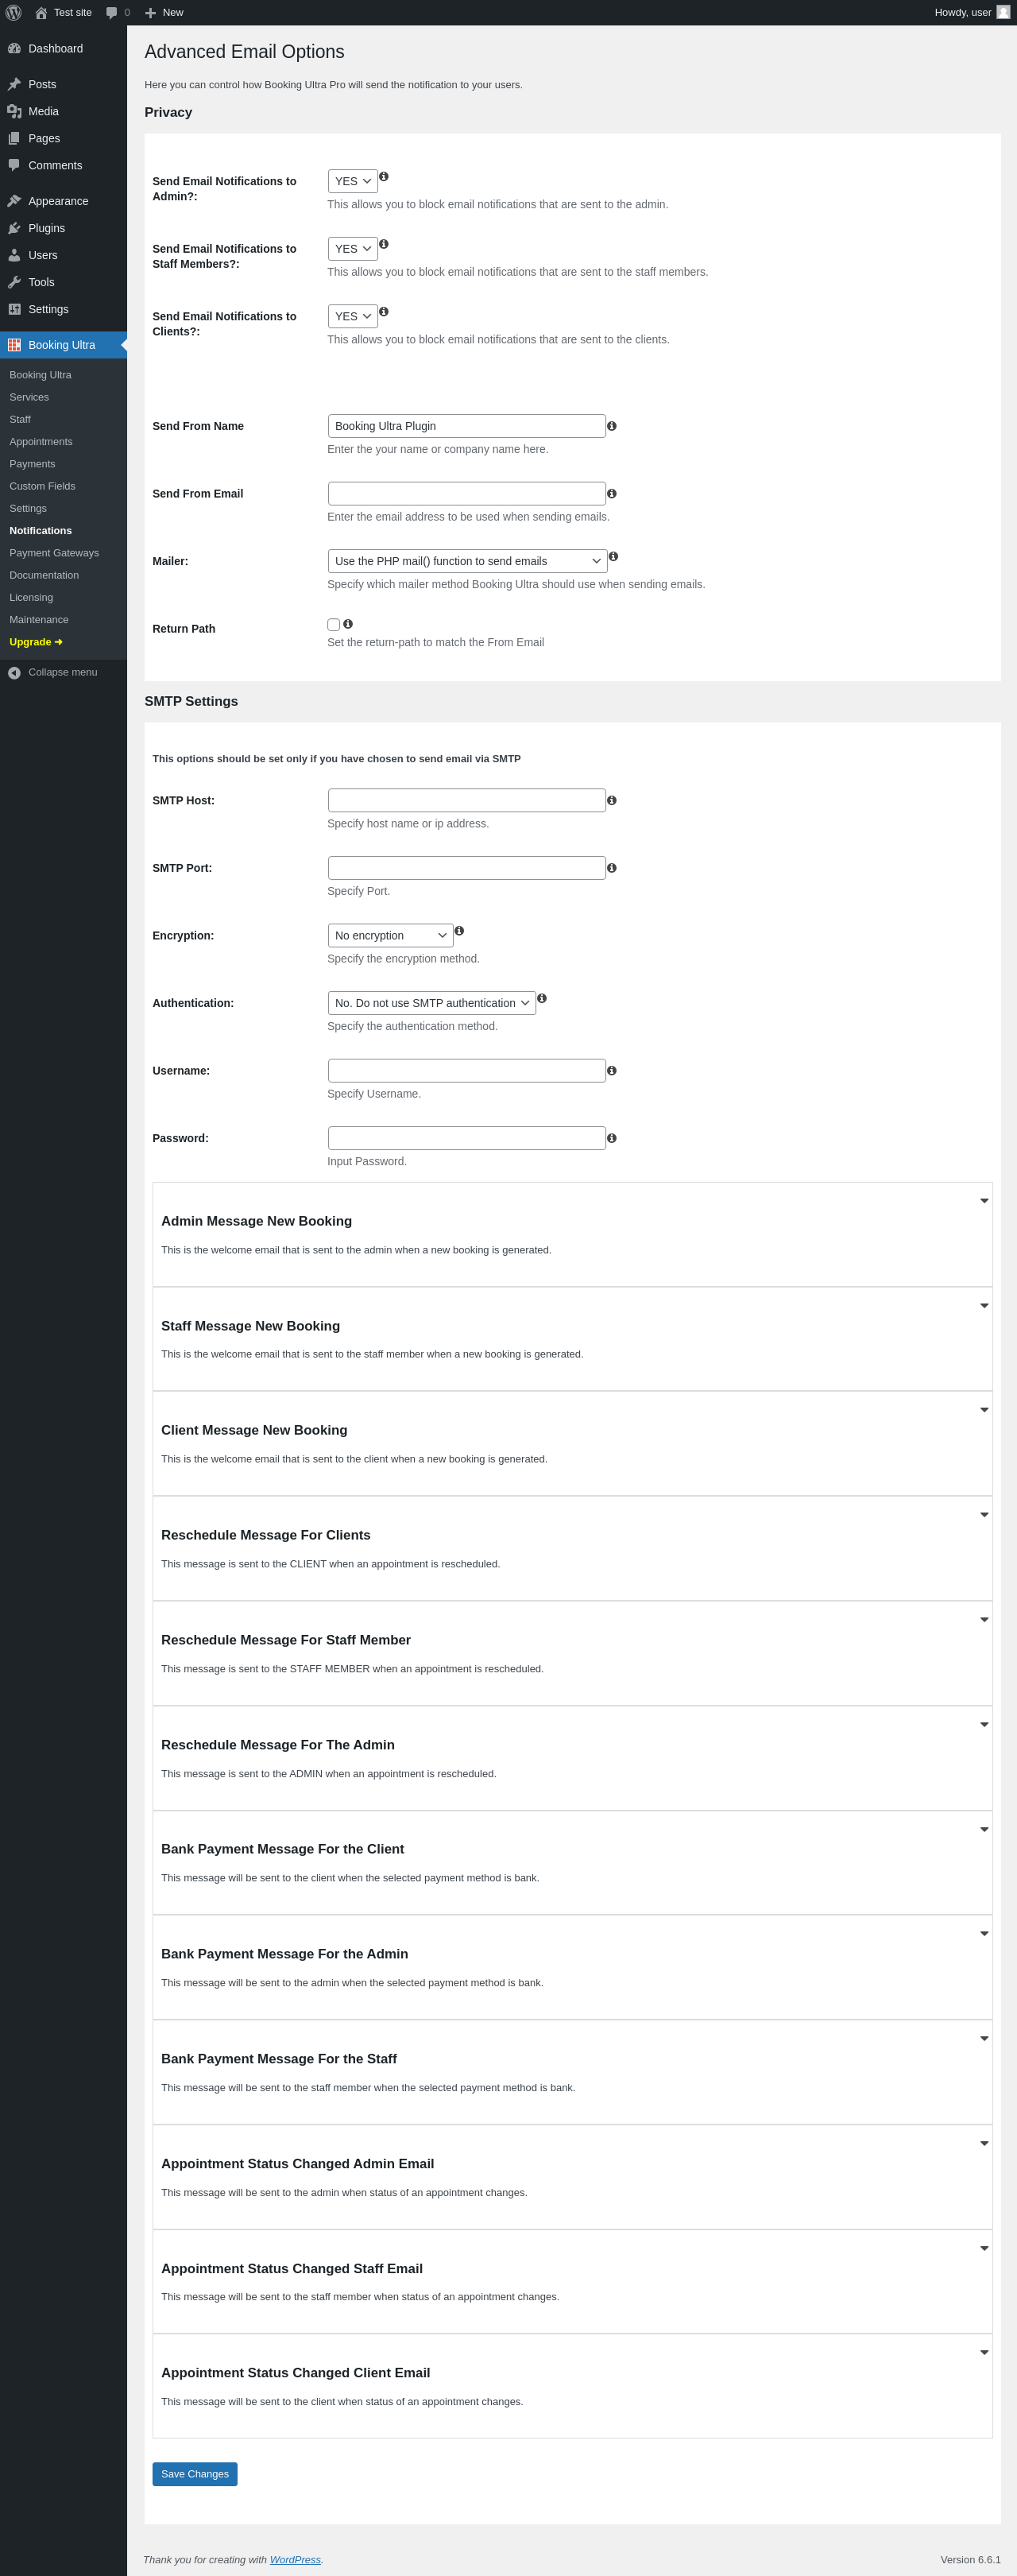Click the info icon beside Send From Name
The width and height of the screenshot is (1017, 2576).
point(612,426)
